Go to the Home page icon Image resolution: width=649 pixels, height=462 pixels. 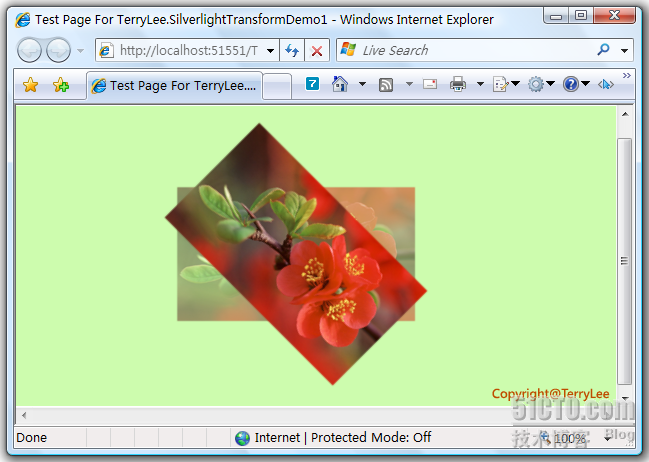click(x=340, y=84)
